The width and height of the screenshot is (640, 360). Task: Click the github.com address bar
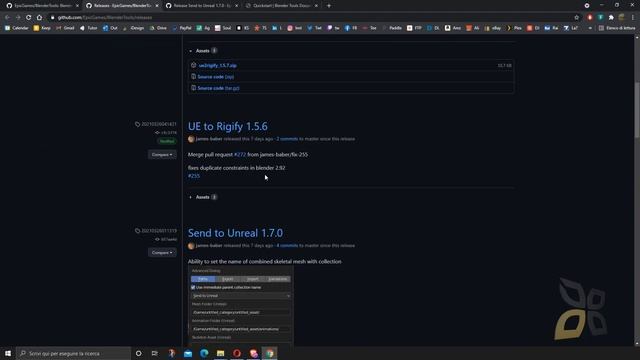310,18
